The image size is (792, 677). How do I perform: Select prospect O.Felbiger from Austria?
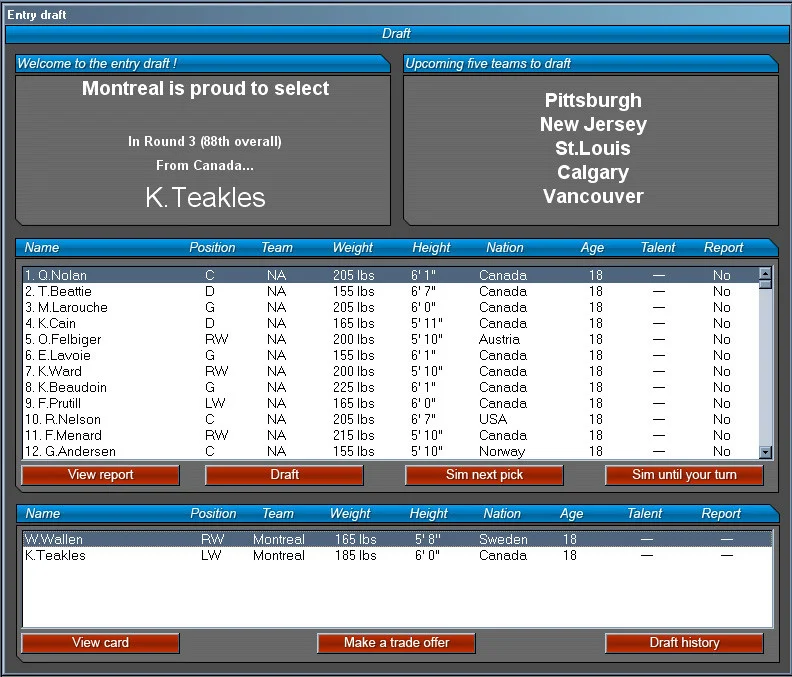coord(390,340)
